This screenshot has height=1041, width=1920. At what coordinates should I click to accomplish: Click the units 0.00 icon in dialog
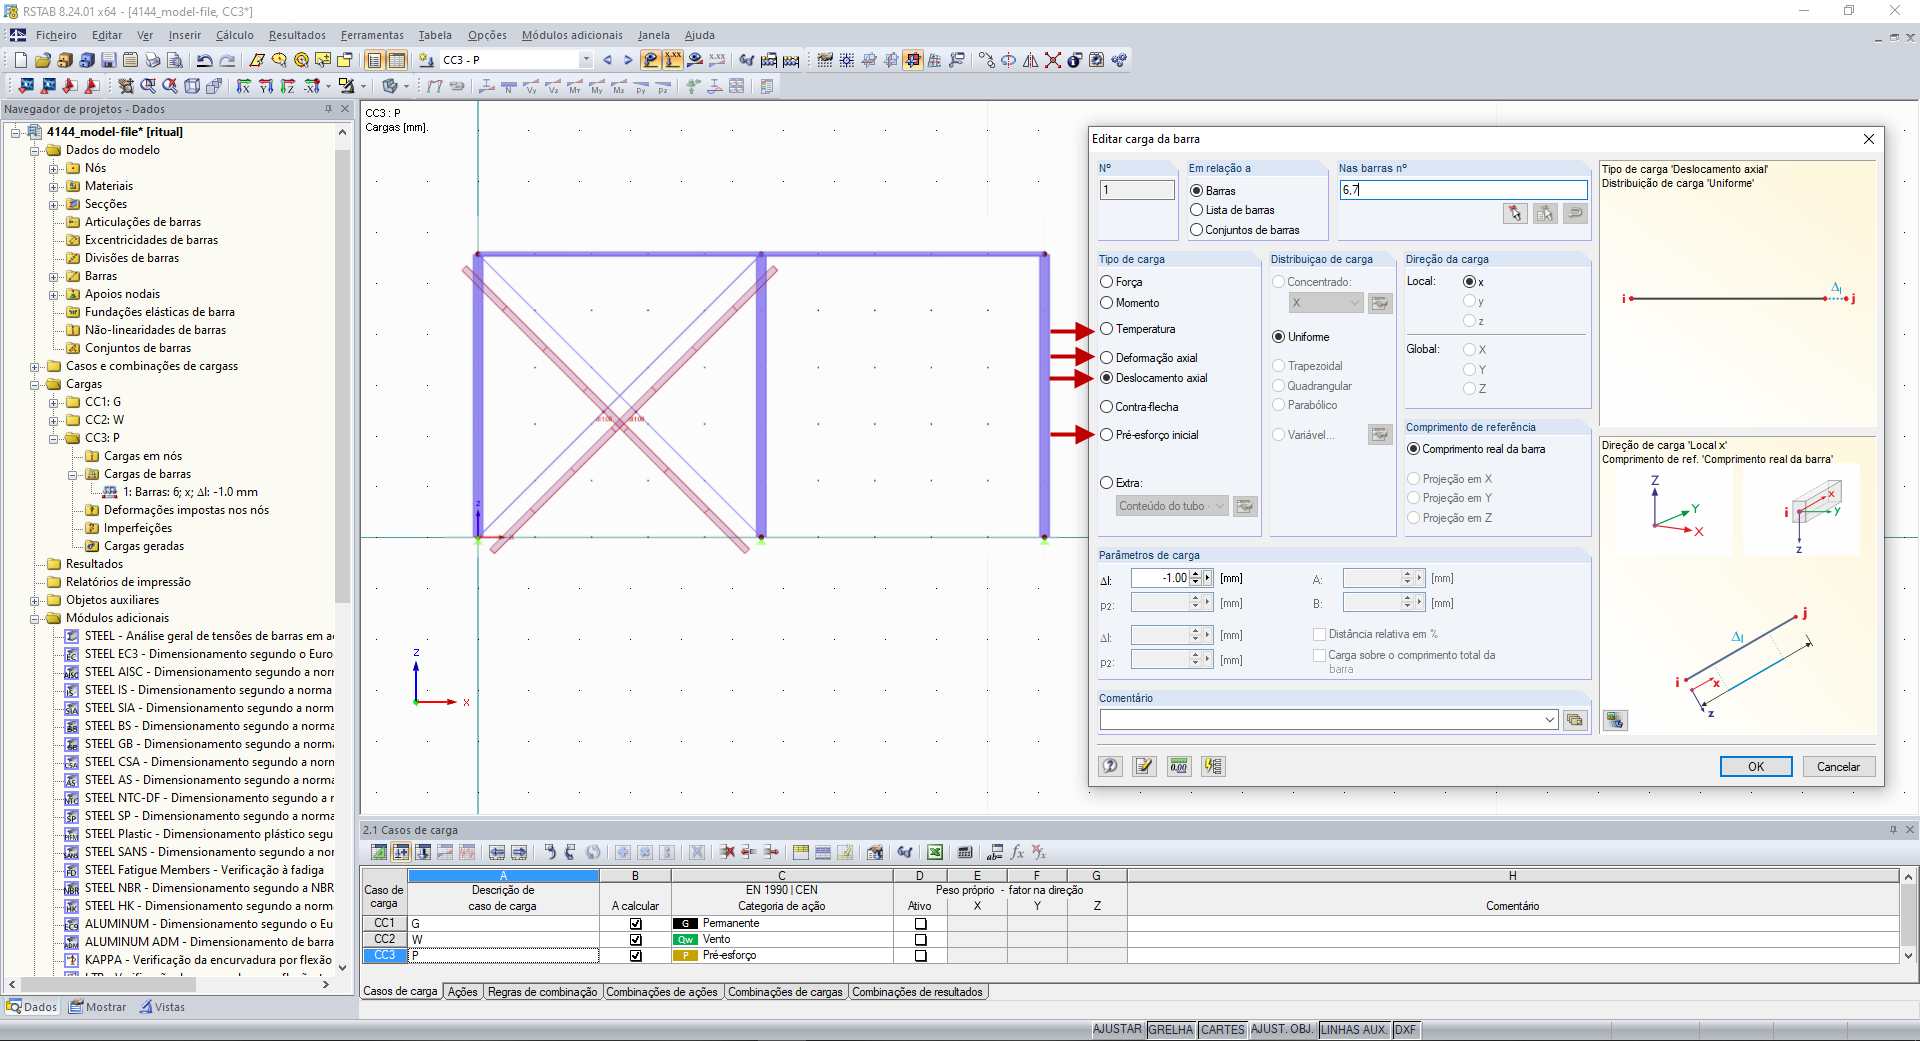(x=1179, y=766)
